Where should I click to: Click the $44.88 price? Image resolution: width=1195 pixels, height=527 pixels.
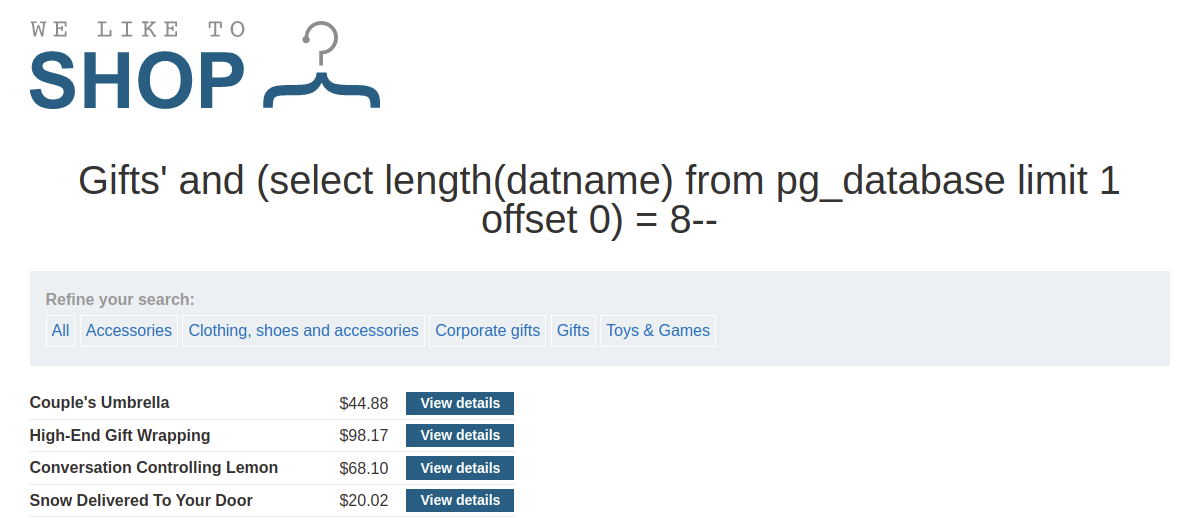364,404
